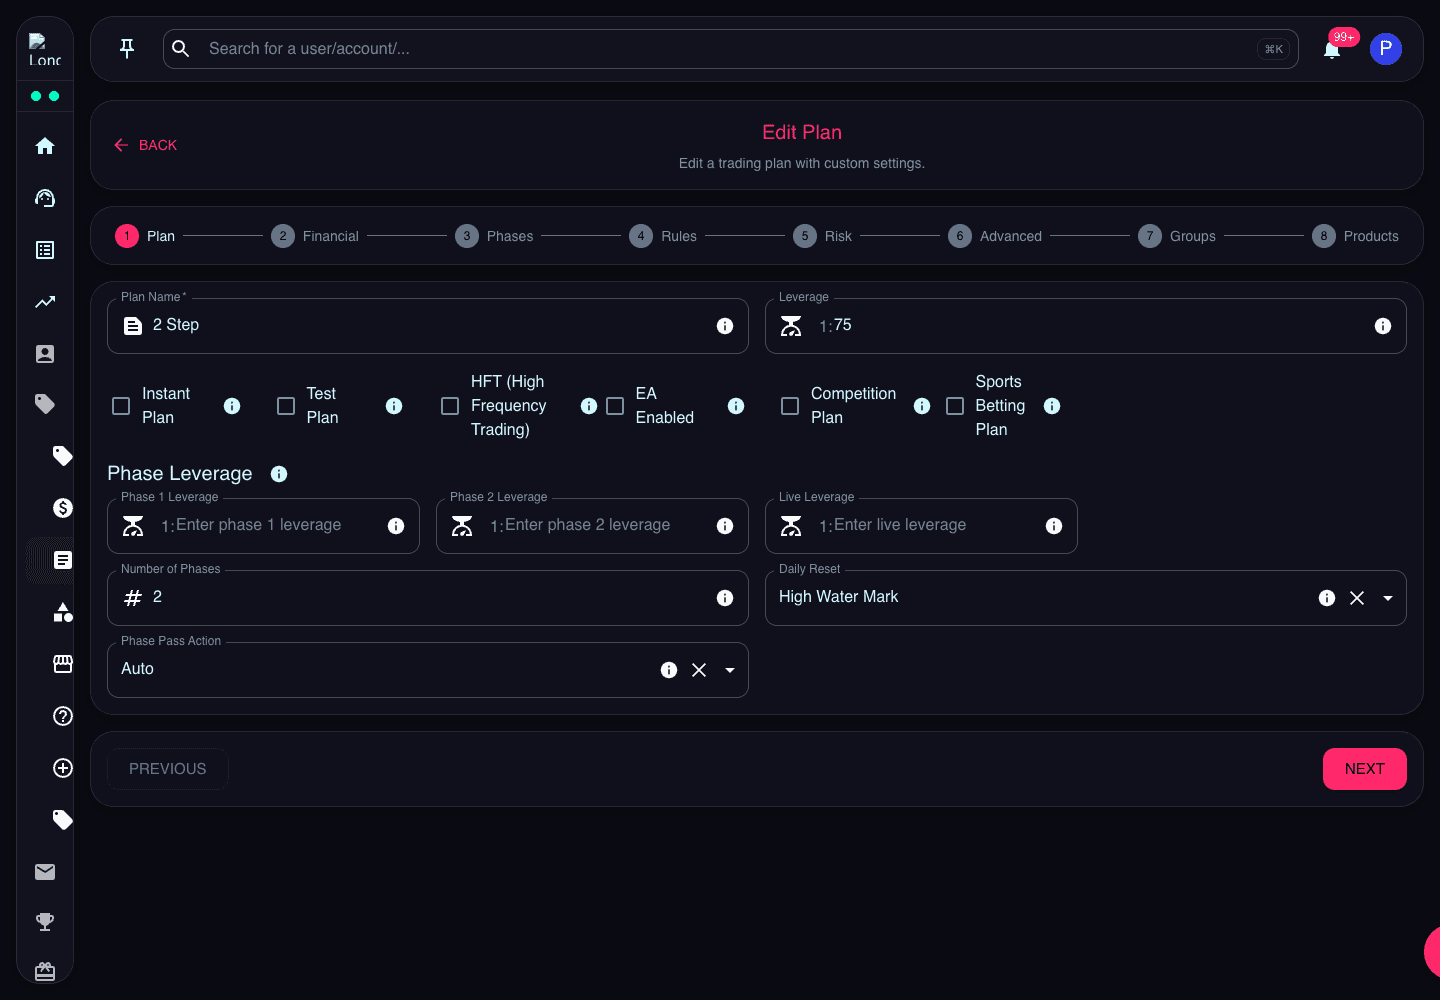Screen dimensions: 1440x1000
Task: Click the BACK link
Action: (145, 145)
